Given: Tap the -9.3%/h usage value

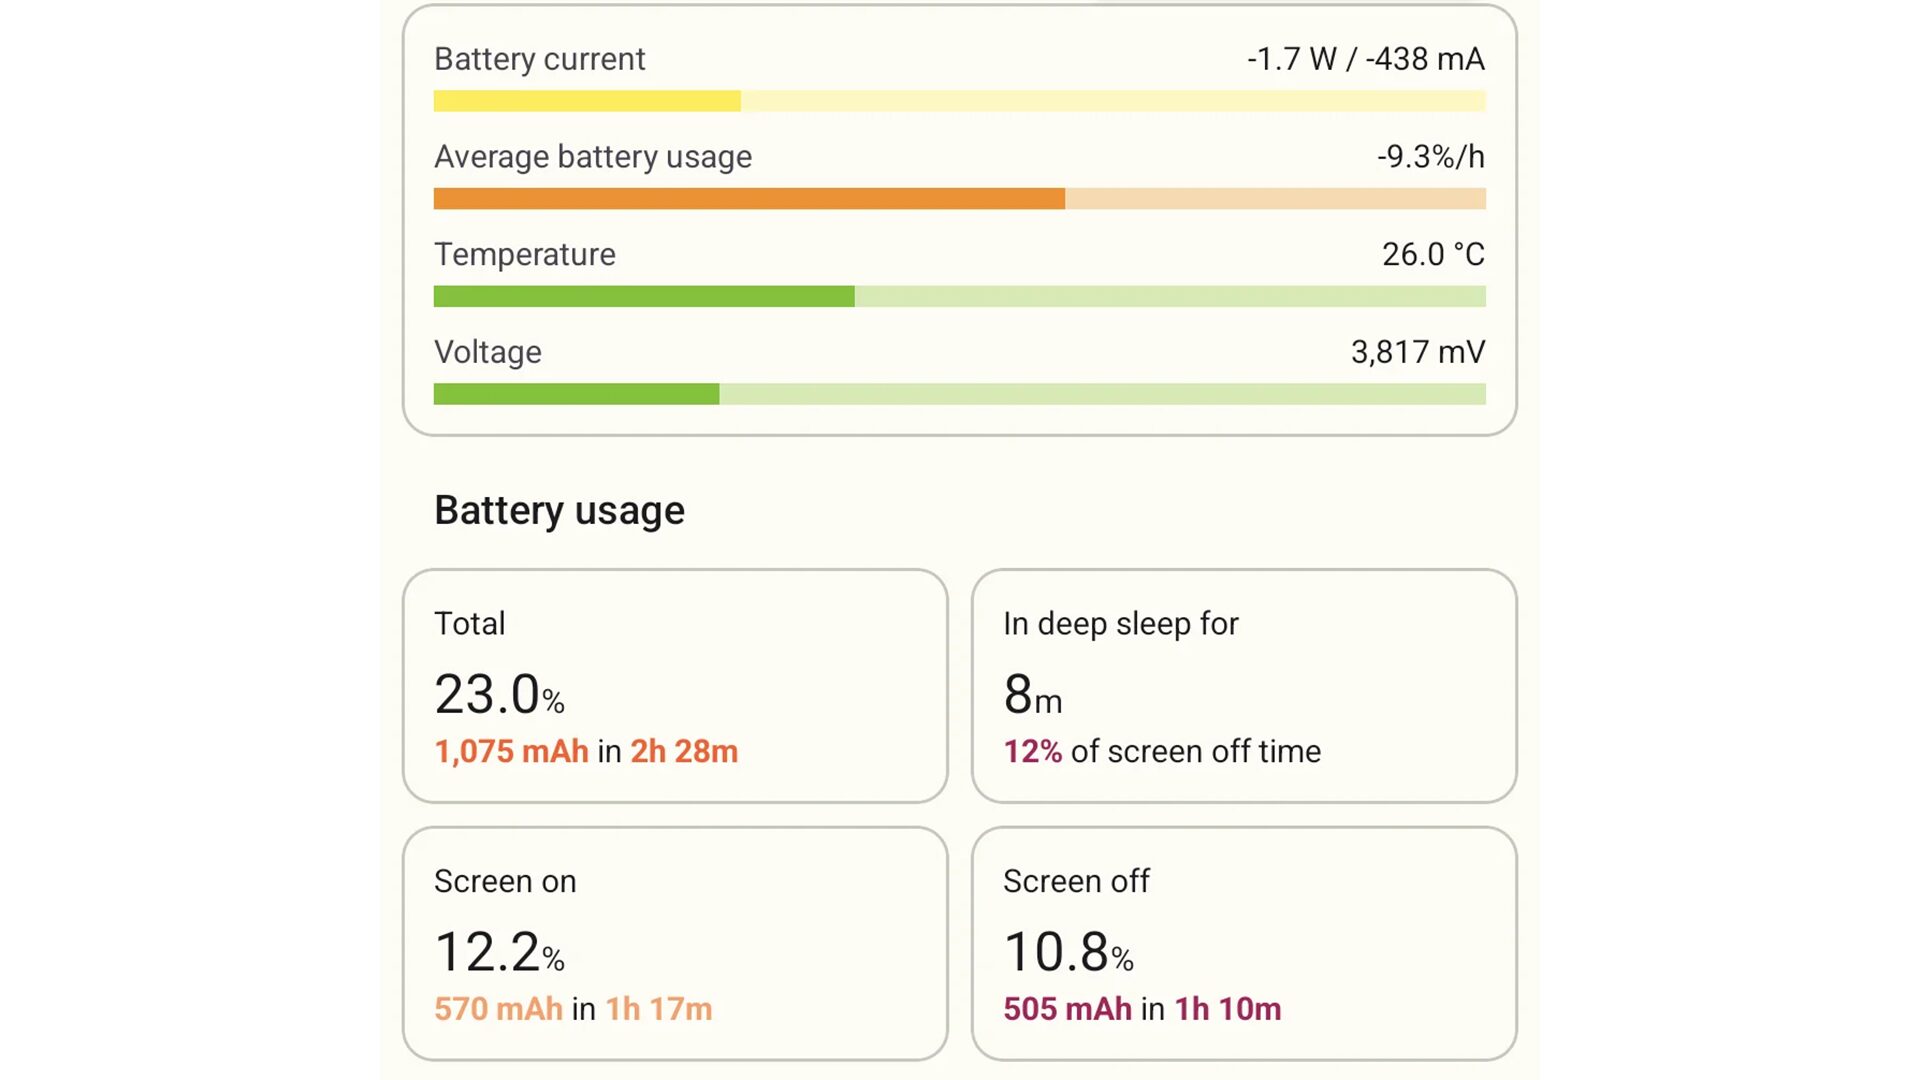Looking at the screenshot, I should [1430, 157].
